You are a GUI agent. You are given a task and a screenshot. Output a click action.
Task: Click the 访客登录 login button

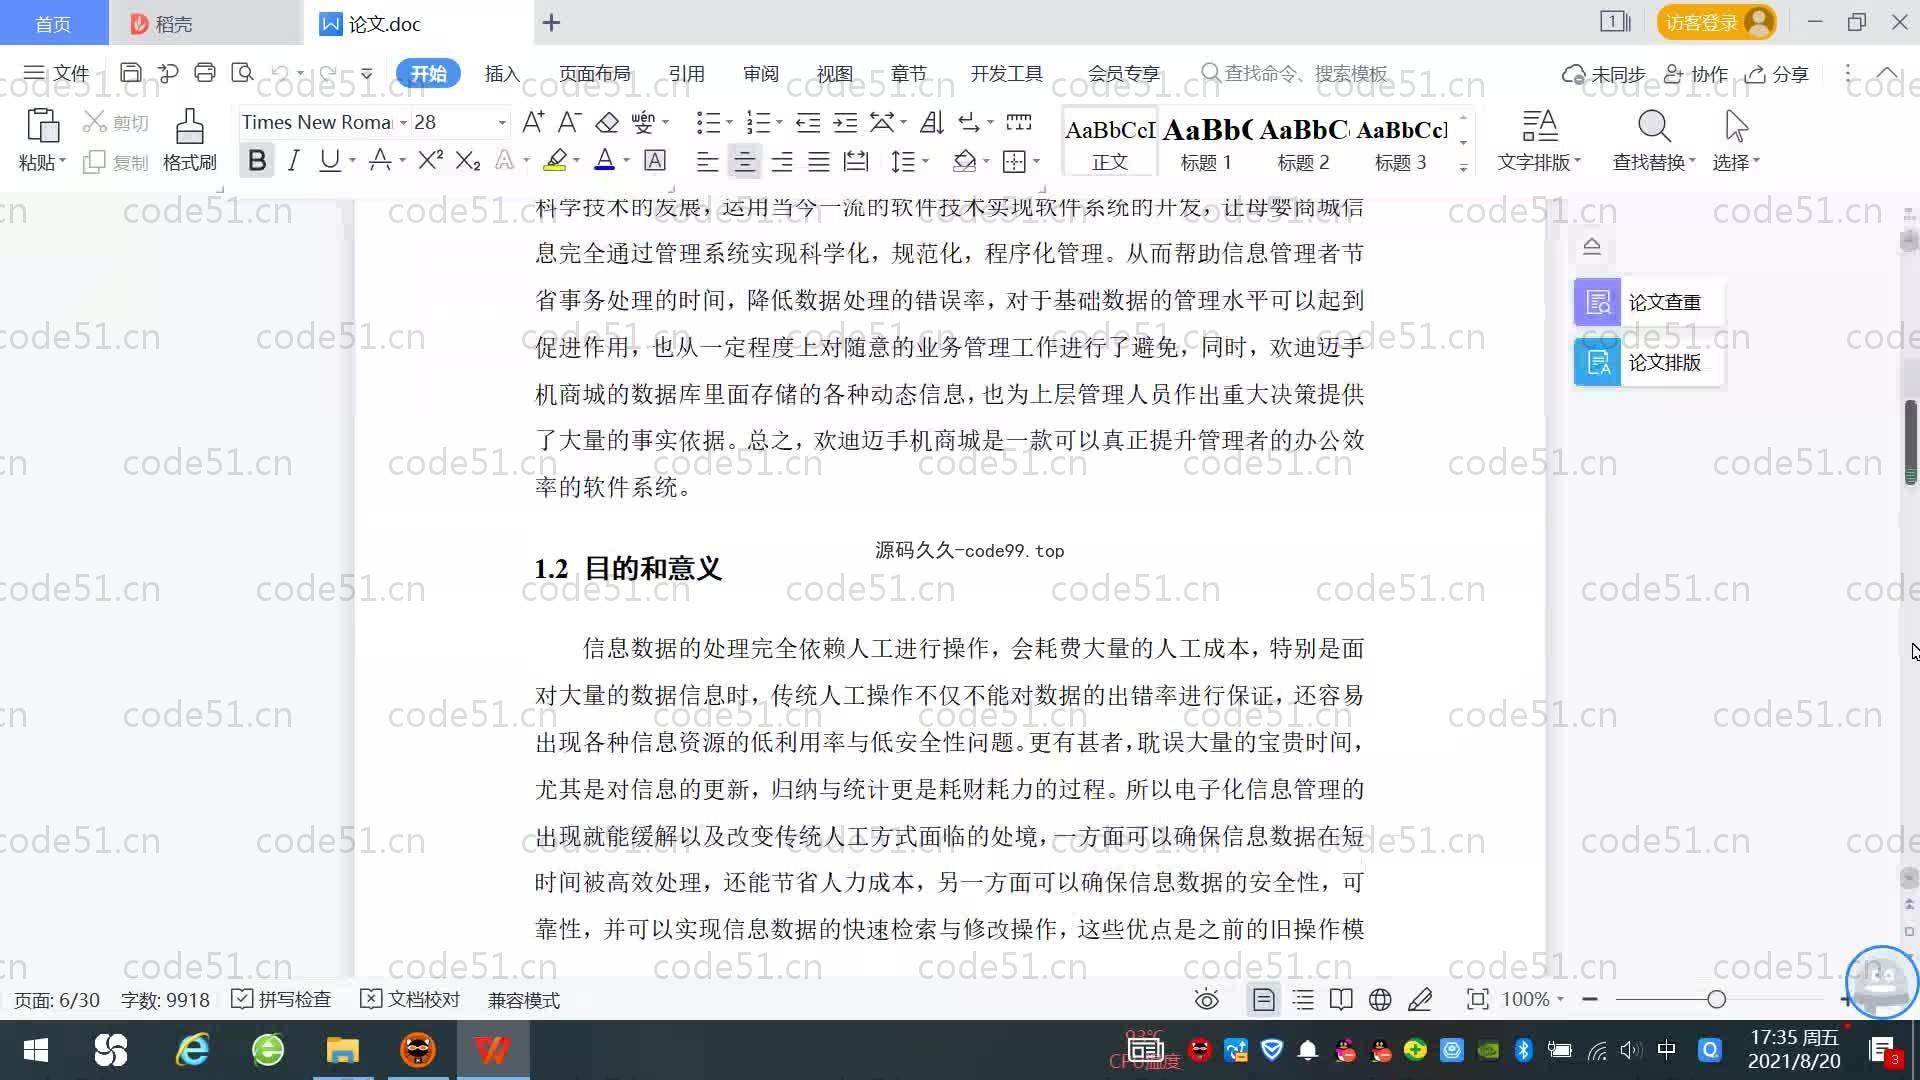[1716, 22]
